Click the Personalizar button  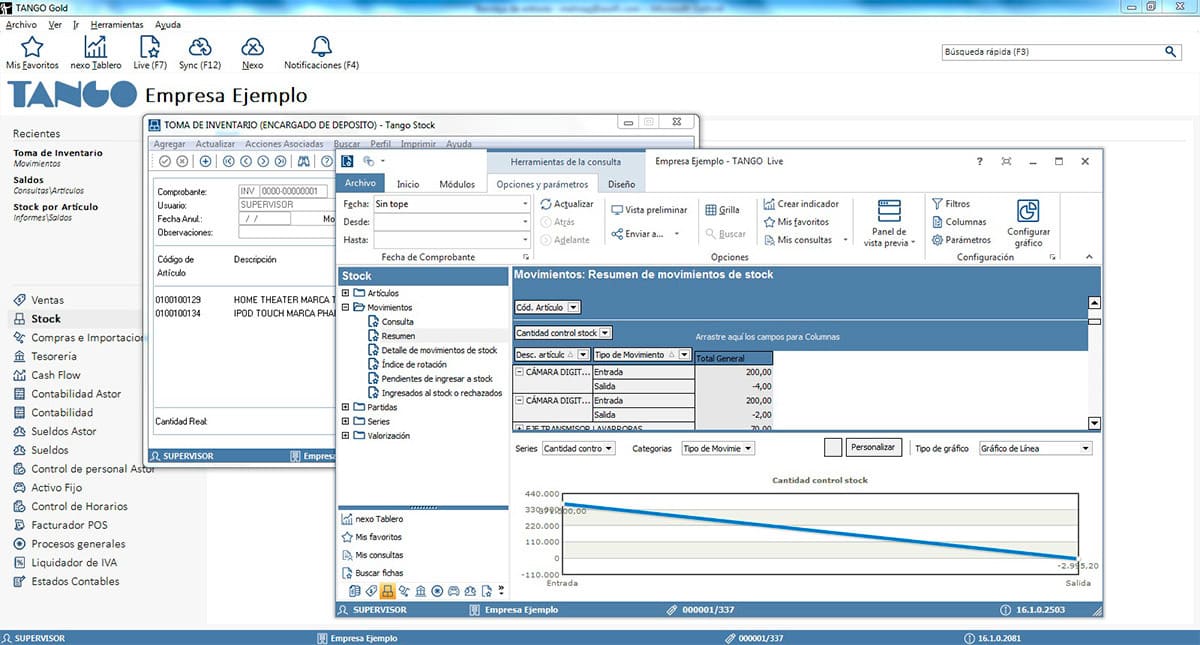click(875, 448)
